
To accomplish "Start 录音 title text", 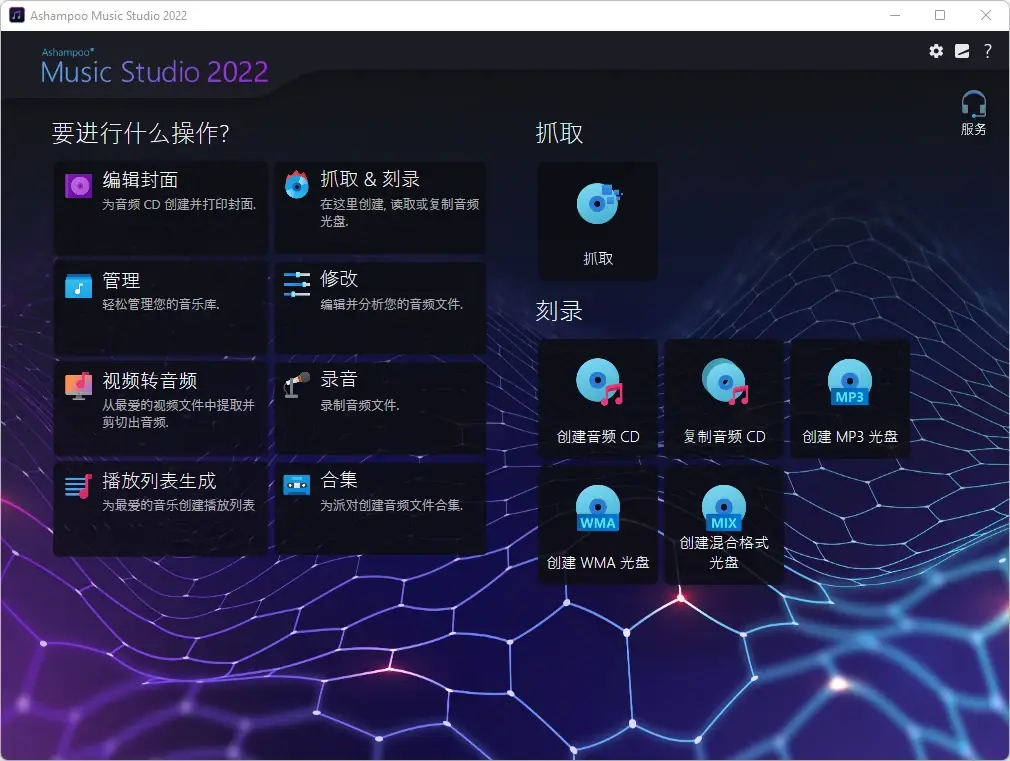I will (339, 379).
